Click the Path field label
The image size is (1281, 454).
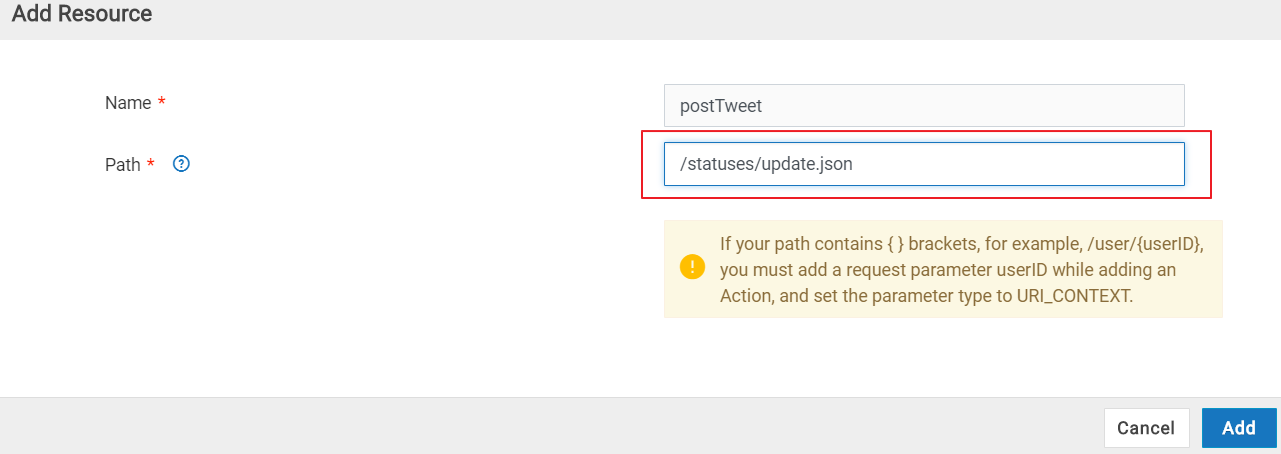[123, 165]
